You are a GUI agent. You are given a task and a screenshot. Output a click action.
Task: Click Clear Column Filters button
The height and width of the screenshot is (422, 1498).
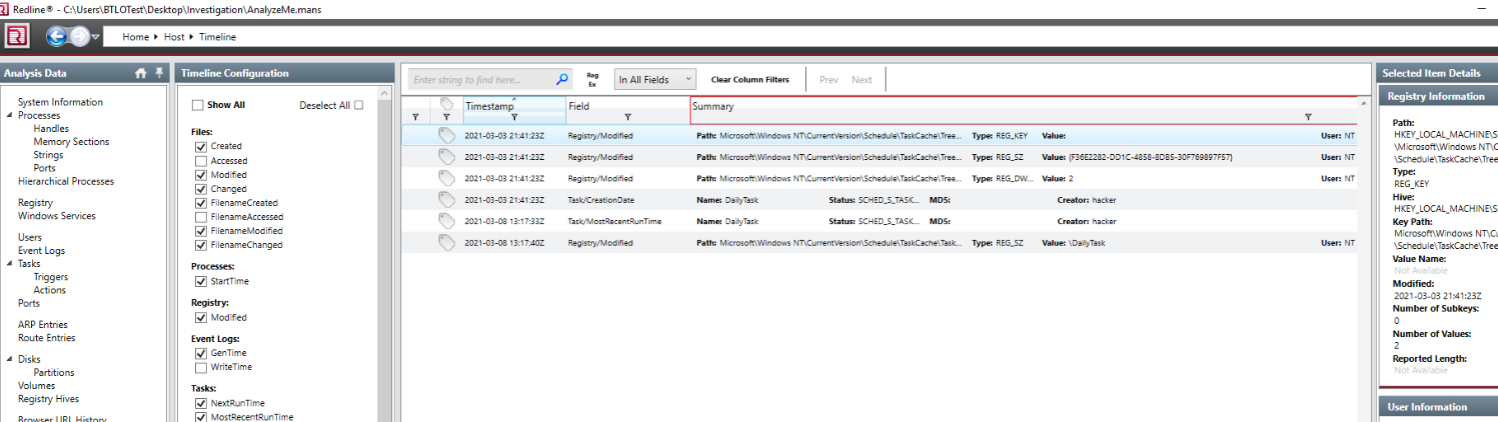coord(749,79)
